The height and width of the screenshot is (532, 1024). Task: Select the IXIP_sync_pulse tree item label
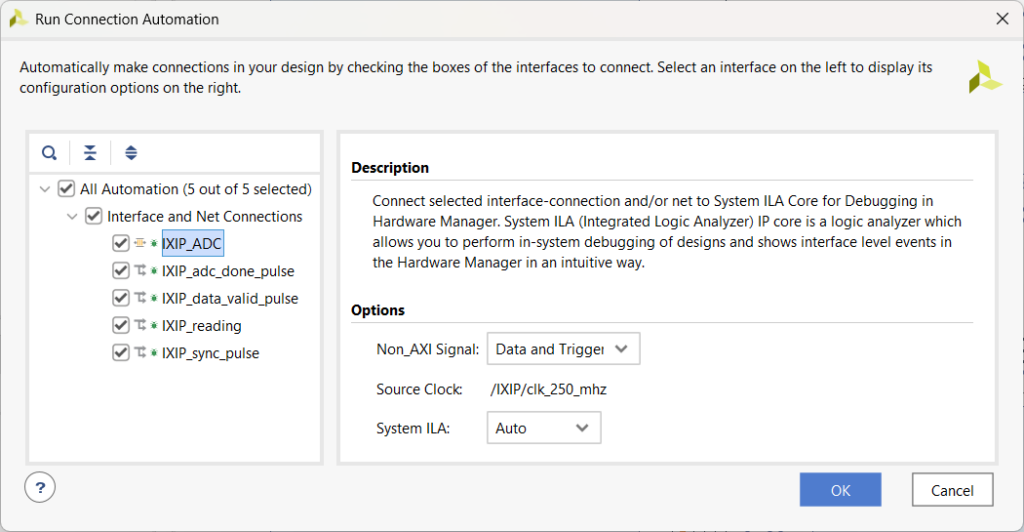coord(210,353)
